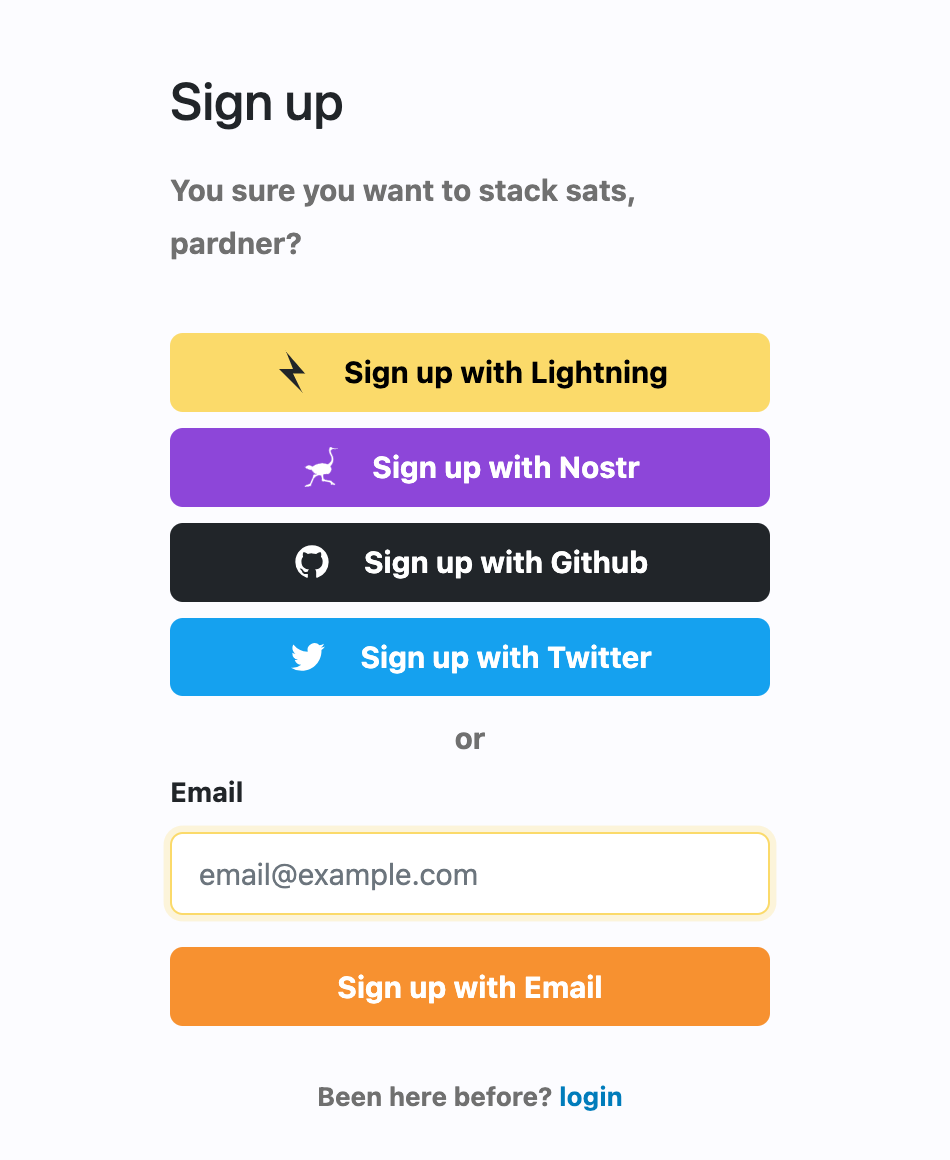The height and width of the screenshot is (1160, 950).
Task: Focus the Email address input field
Action: pos(470,874)
